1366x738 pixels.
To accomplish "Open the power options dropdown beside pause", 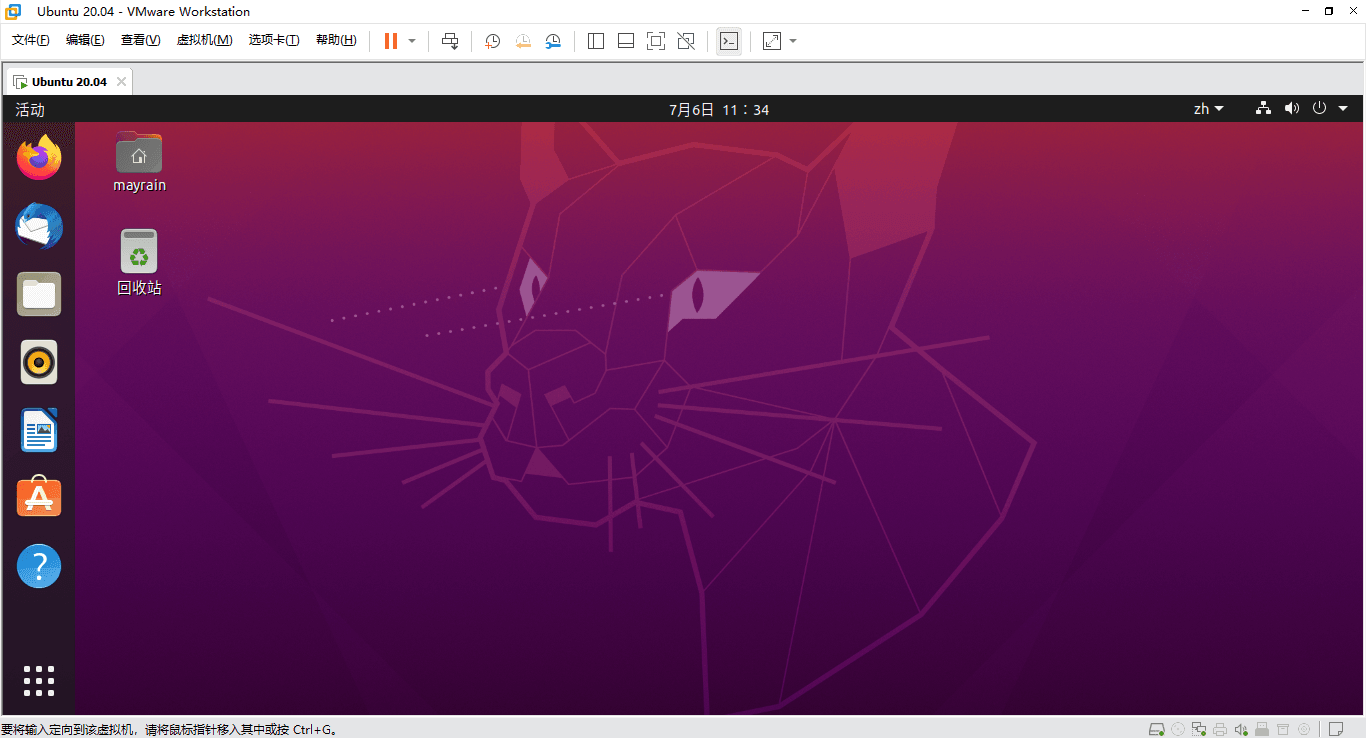I will (412, 41).
